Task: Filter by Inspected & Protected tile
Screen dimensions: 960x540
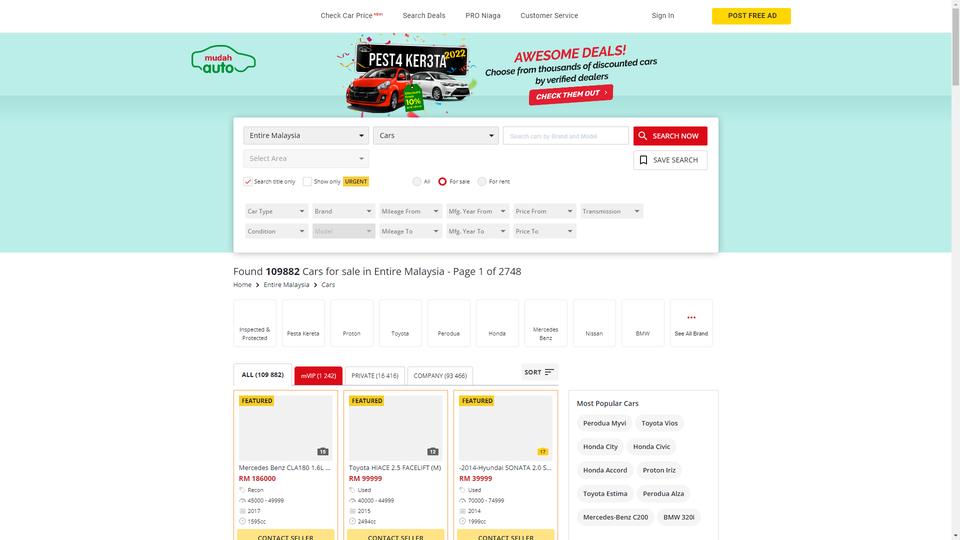Action: [255, 323]
